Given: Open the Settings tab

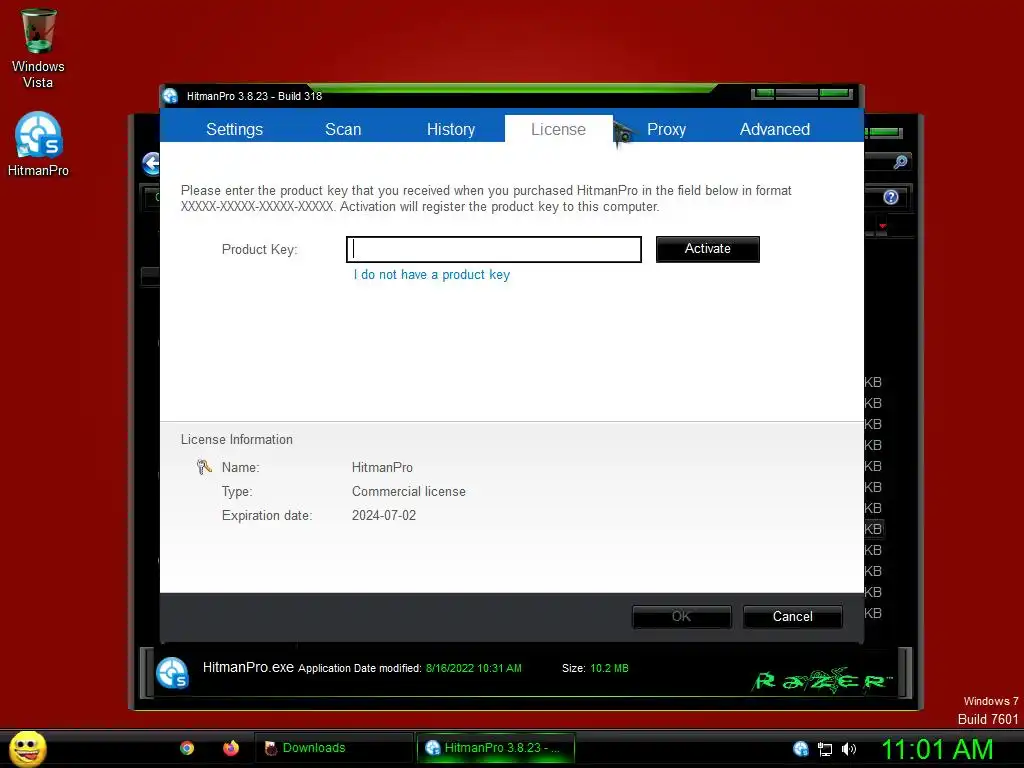Looking at the screenshot, I should coord(234,129).
